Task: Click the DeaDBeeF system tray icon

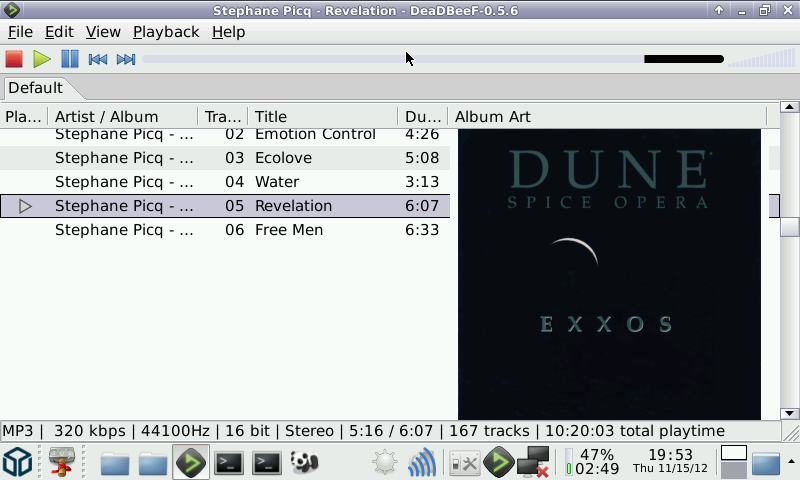Action: [x=498, y=462]
